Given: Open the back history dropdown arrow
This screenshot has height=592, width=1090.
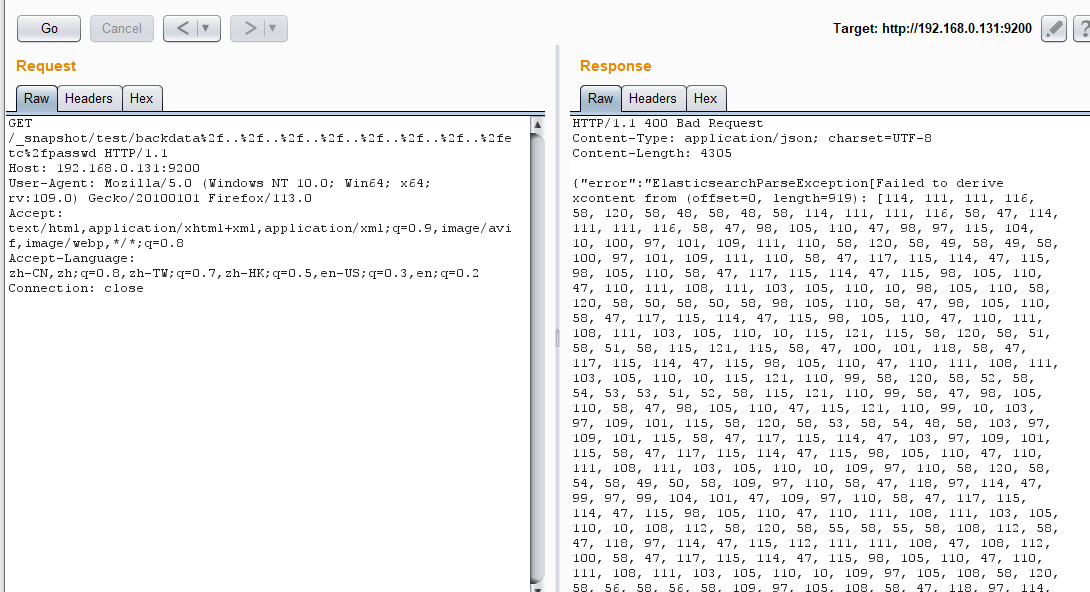Looking at the screenshot, I should click(x=206, y=28).
